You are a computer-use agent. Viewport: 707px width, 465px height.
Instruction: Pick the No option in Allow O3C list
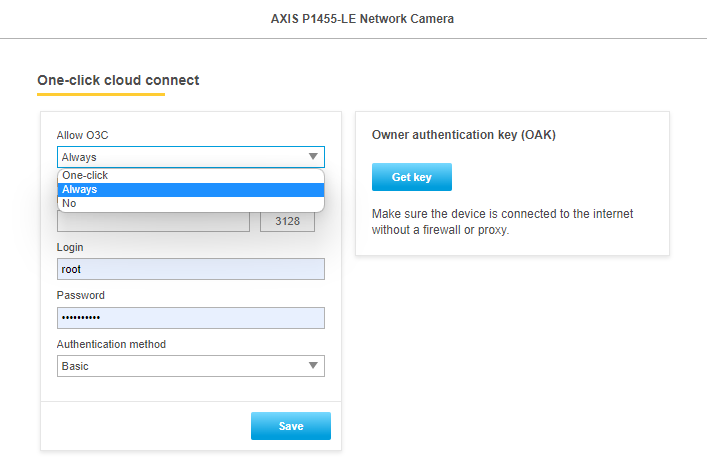[191, 203]
